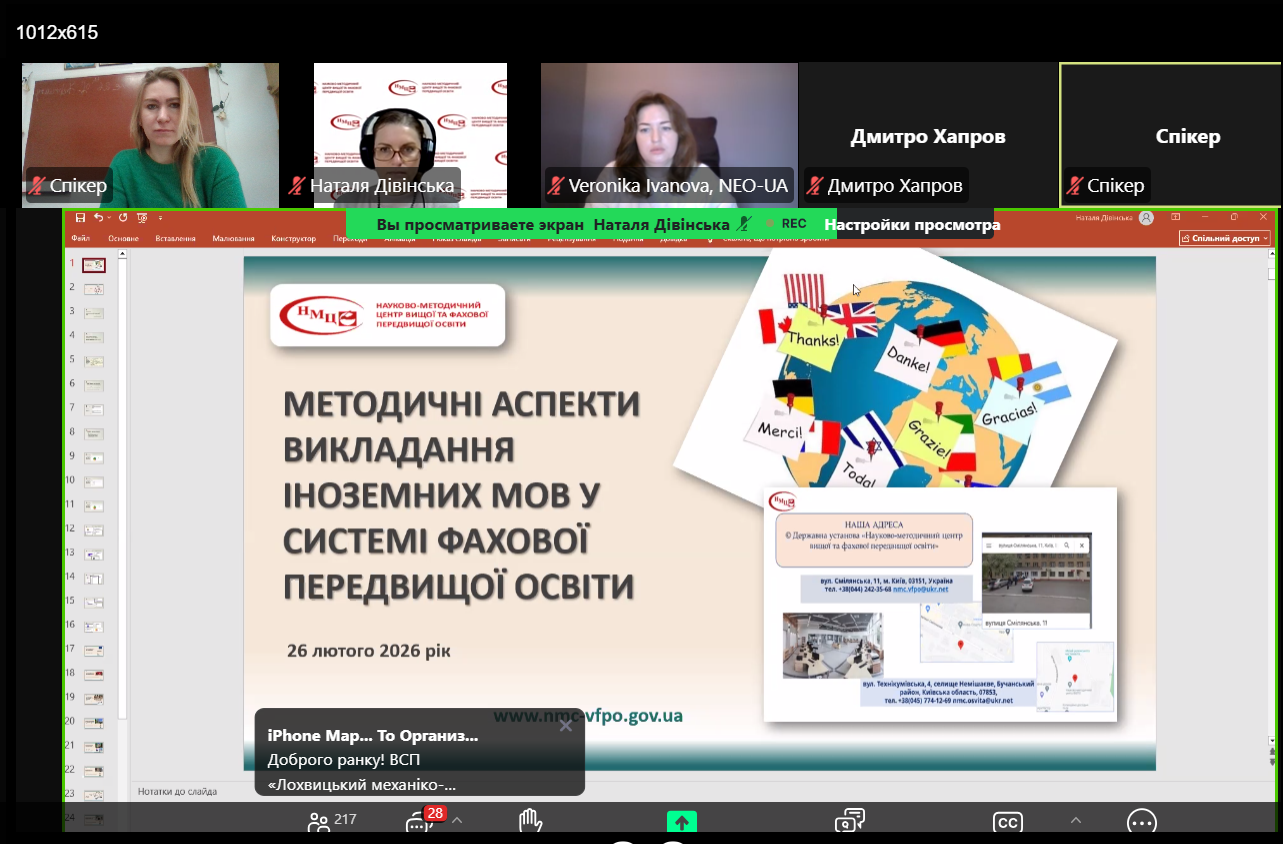Open the Файл menu tab

pos(80,239)
